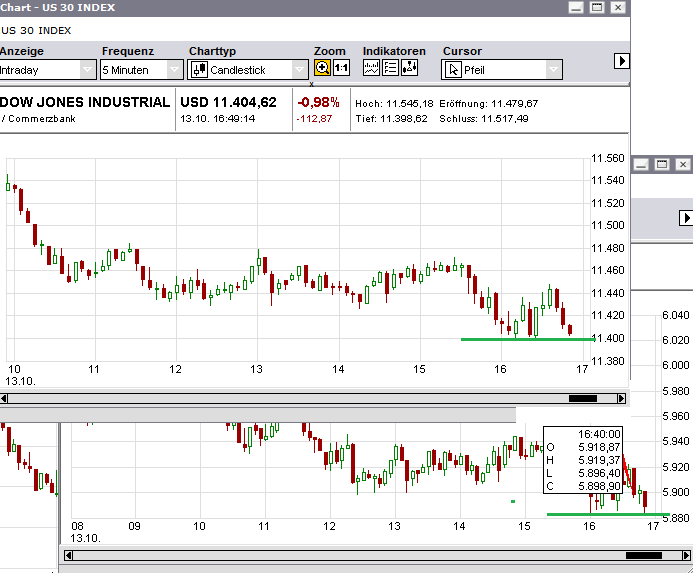This screenshot has height=573, width=693.
Task: Click the Eröffnung: 11.479,67 value
Action: click(488, 103)
